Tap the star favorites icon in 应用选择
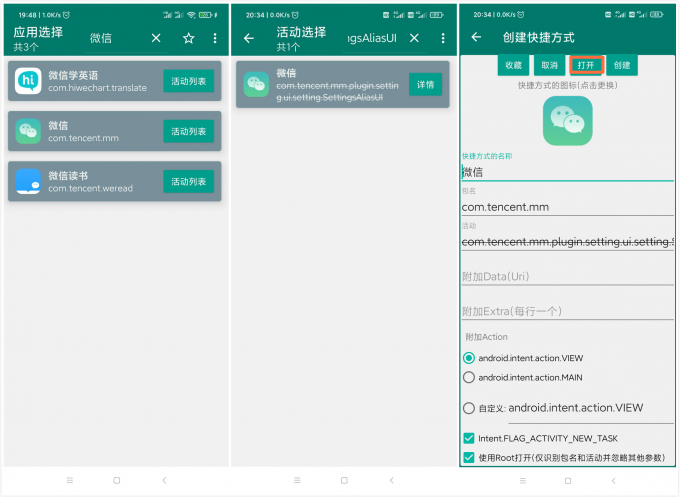Screen dimensions: 680x497 [189, 38]
